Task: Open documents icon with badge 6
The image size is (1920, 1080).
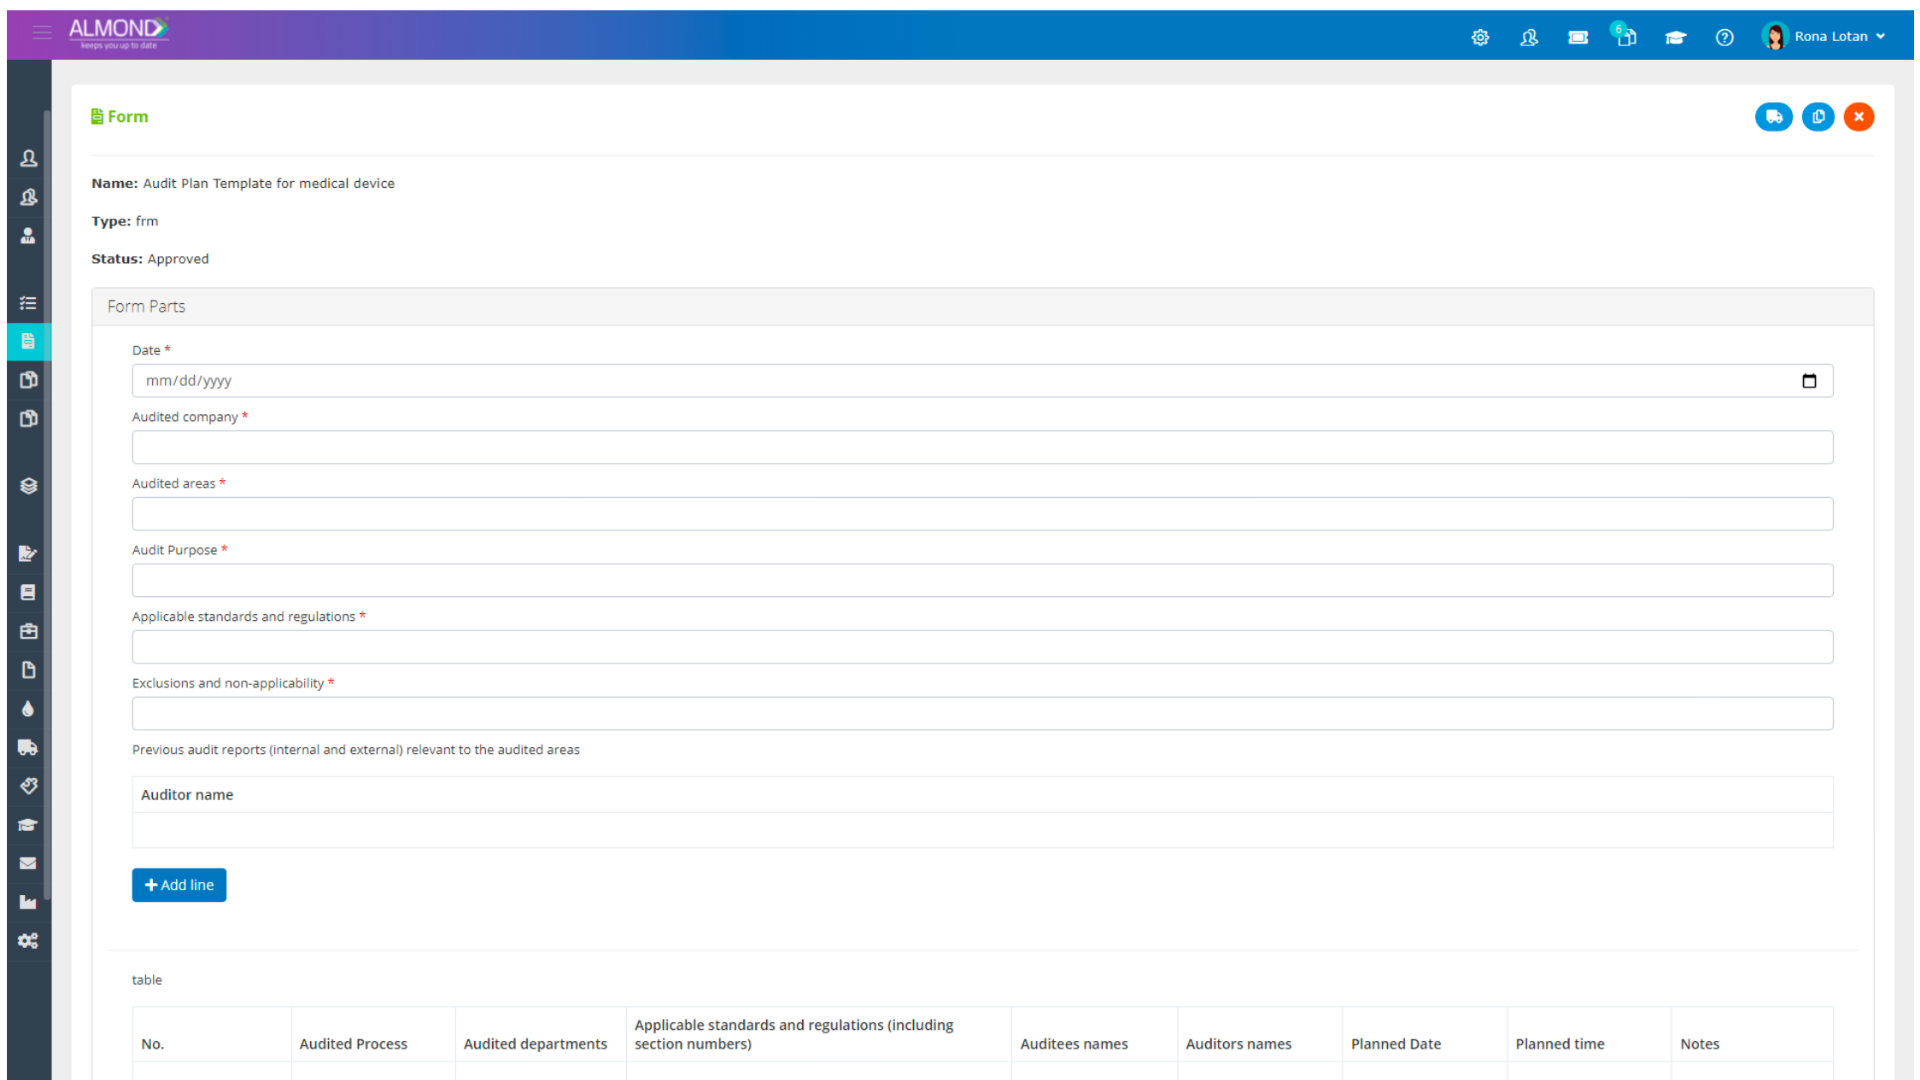Action: pyautogui.click(x=1625, y=35)
